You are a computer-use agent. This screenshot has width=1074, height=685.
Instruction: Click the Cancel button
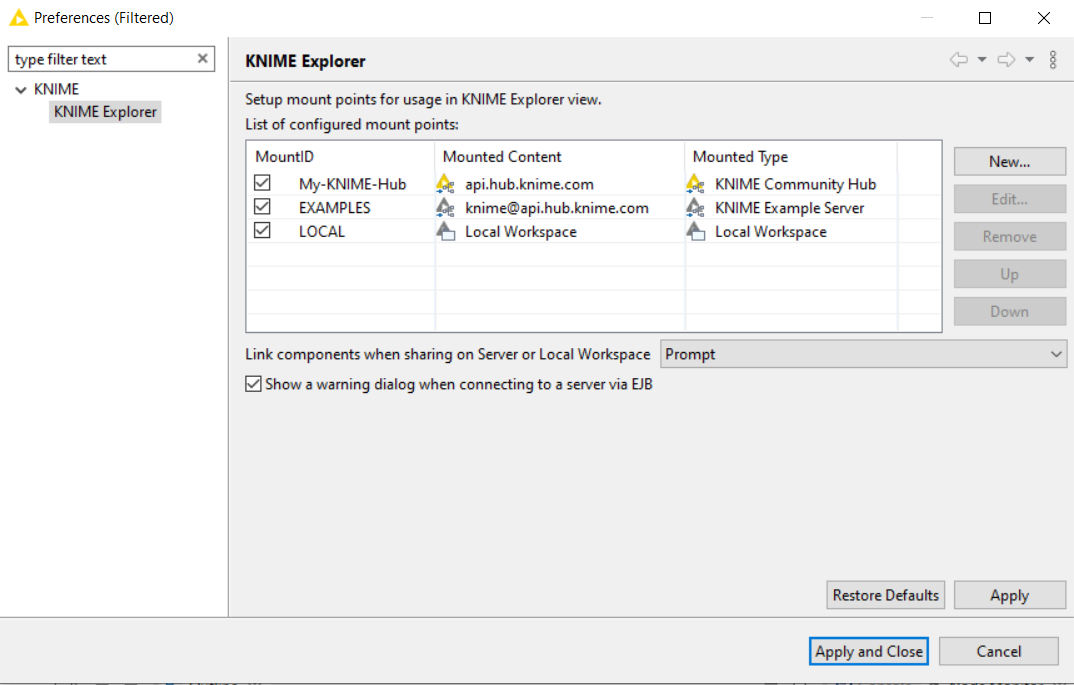[999, 651]
